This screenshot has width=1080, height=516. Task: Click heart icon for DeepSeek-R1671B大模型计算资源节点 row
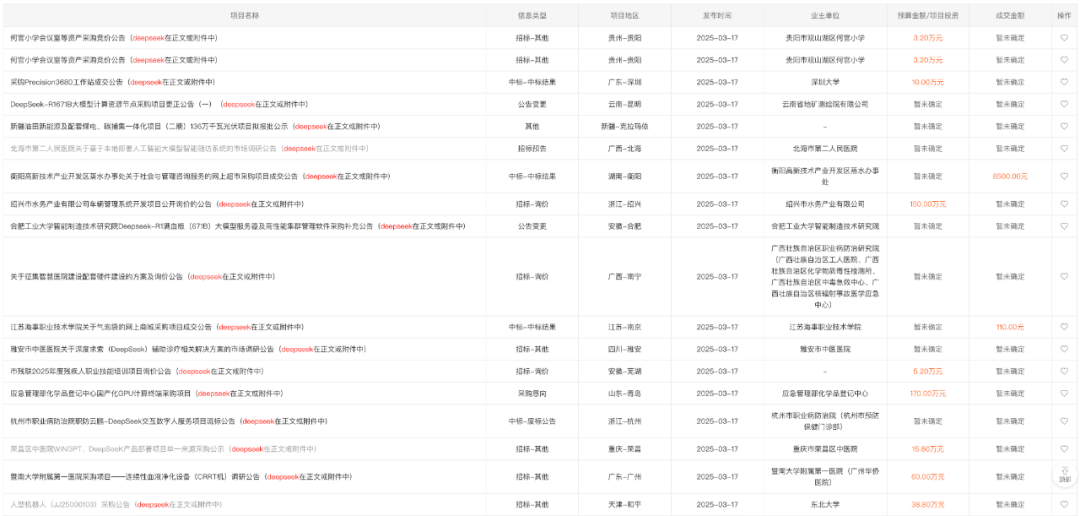1063,104
